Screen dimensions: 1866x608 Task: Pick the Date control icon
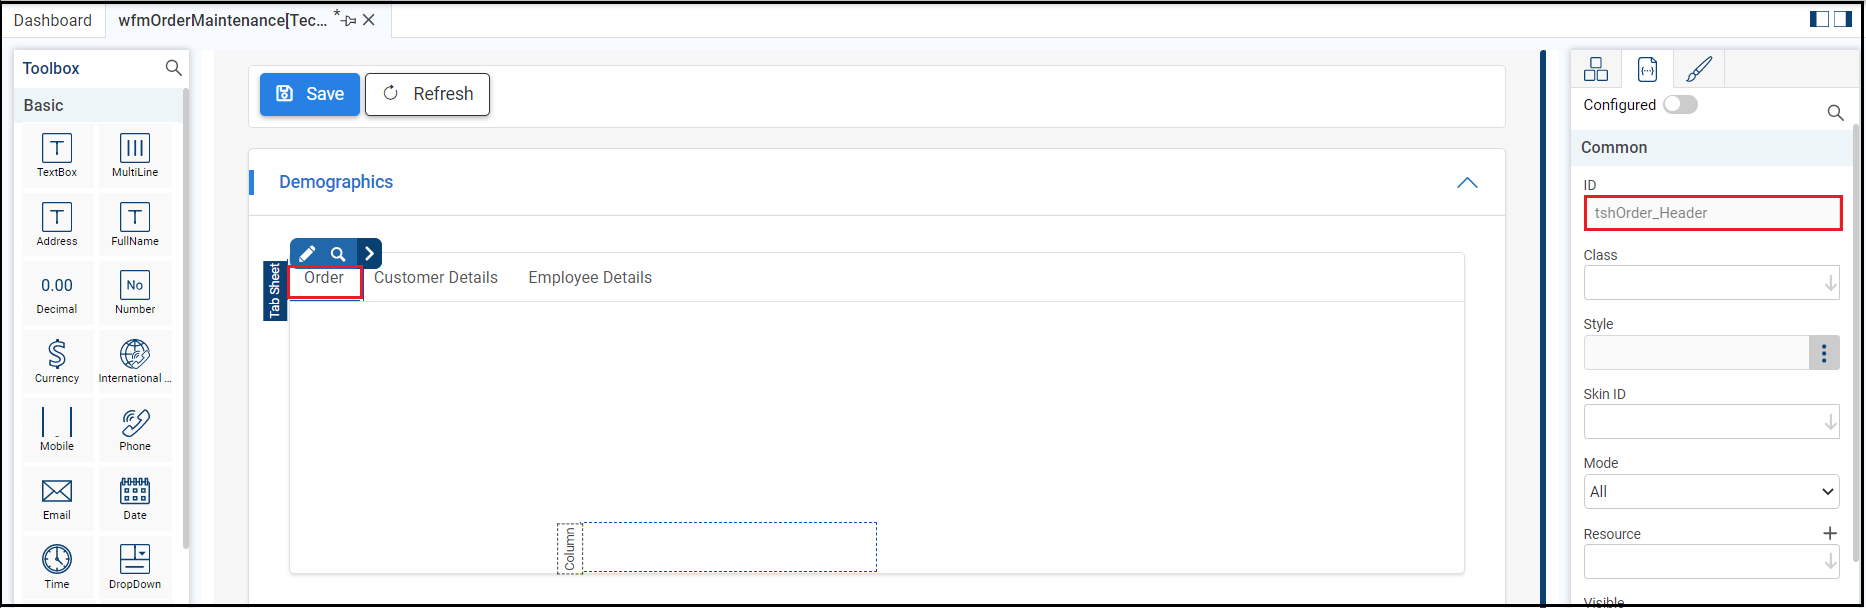pos(135,498)
